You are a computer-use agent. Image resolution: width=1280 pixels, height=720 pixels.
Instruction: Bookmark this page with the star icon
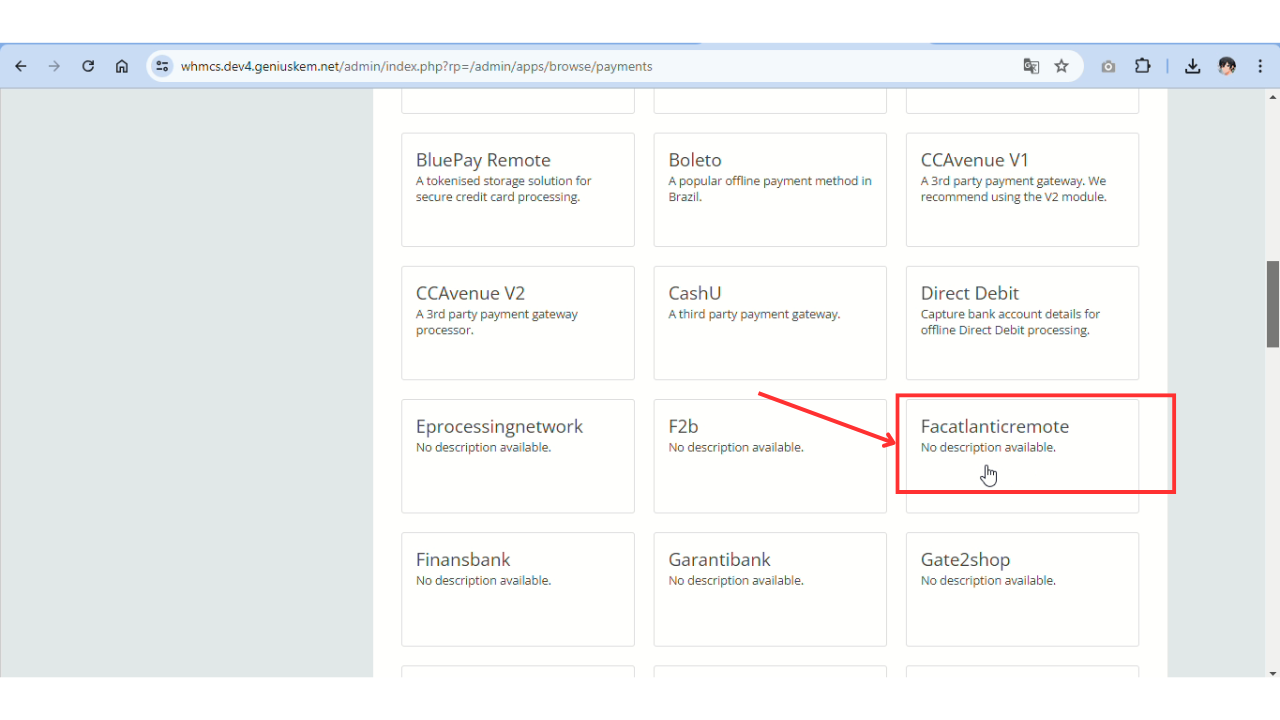(1062, 66)
